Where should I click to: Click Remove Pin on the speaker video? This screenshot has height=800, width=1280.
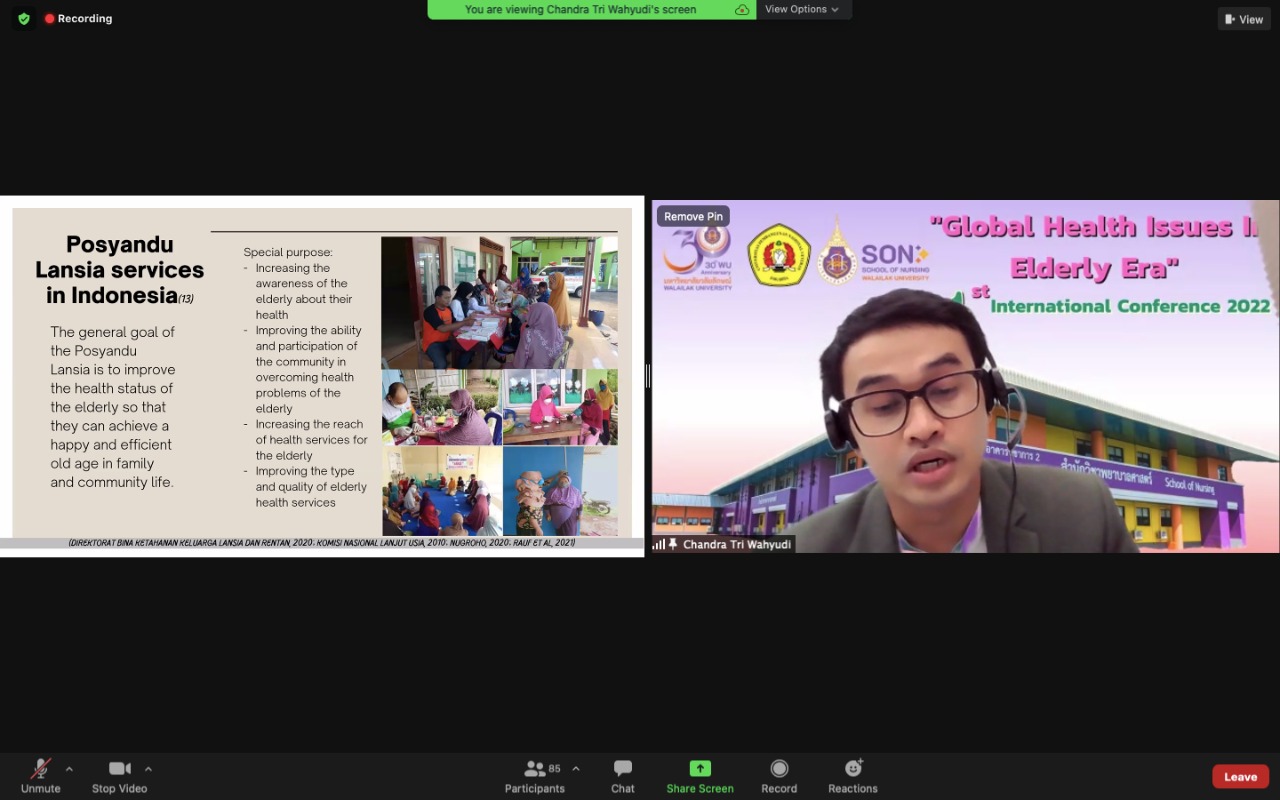pos(693,216)
